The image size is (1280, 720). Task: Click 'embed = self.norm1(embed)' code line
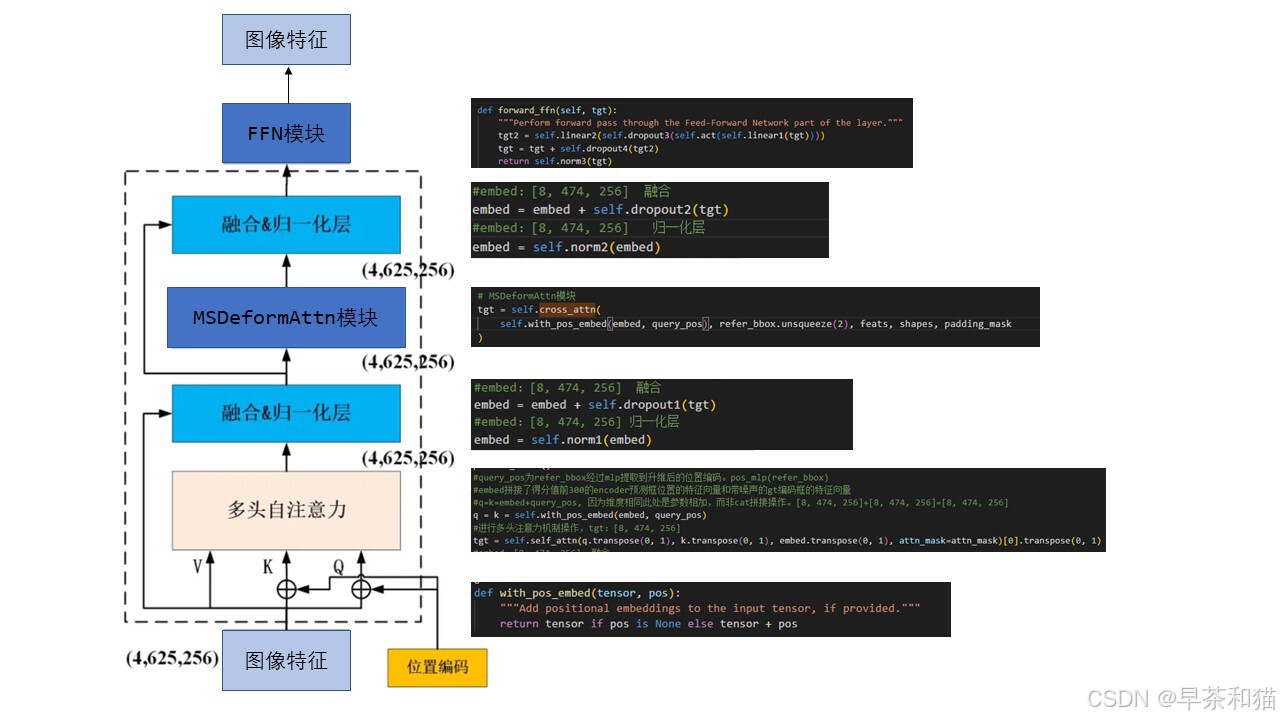click(x=562, y=440)
